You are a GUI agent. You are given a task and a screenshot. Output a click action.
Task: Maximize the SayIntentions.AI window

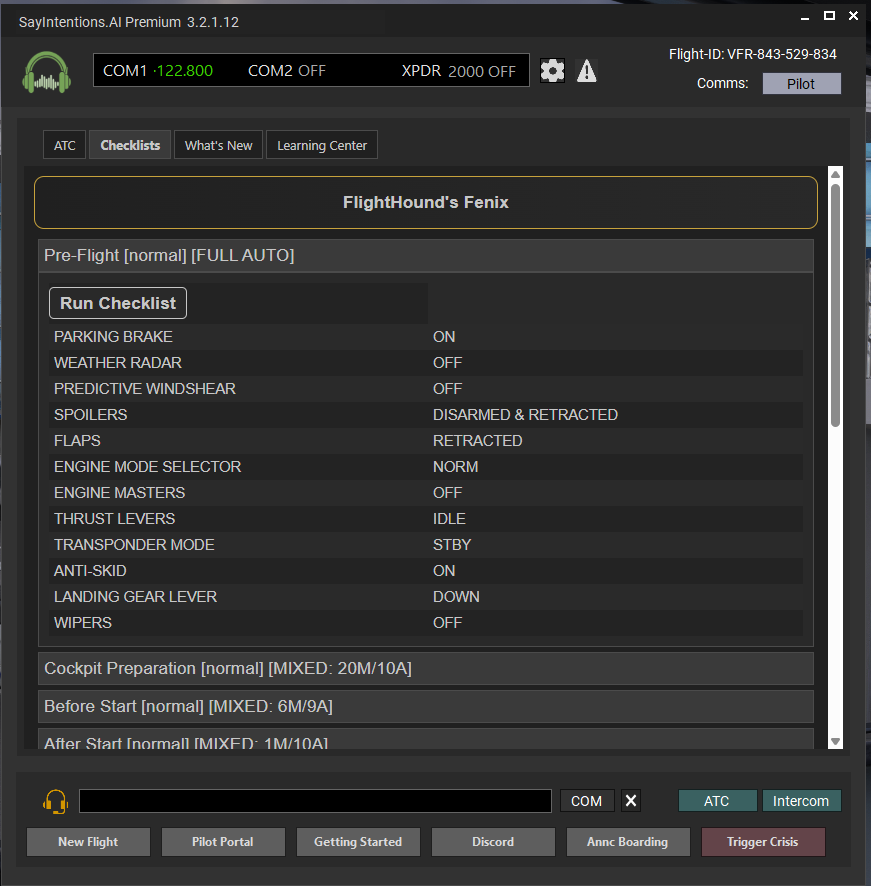point(829,16)
